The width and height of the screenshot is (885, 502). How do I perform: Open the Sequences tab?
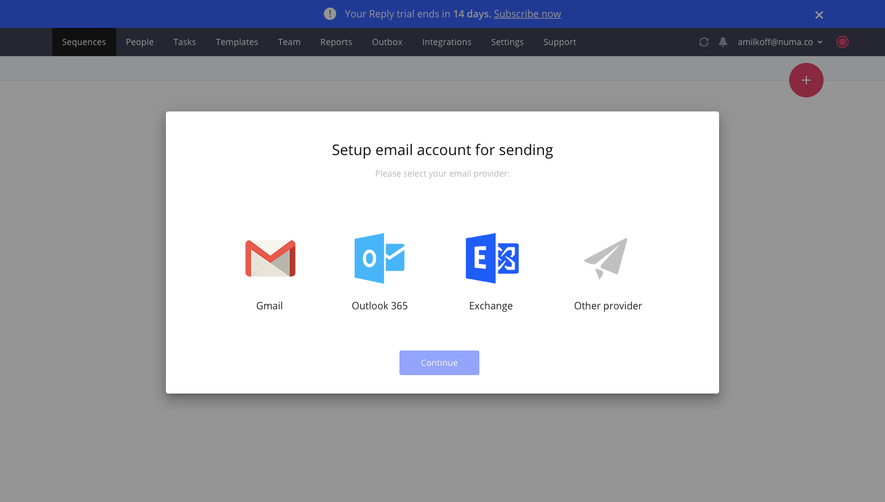tap(84, 42)
